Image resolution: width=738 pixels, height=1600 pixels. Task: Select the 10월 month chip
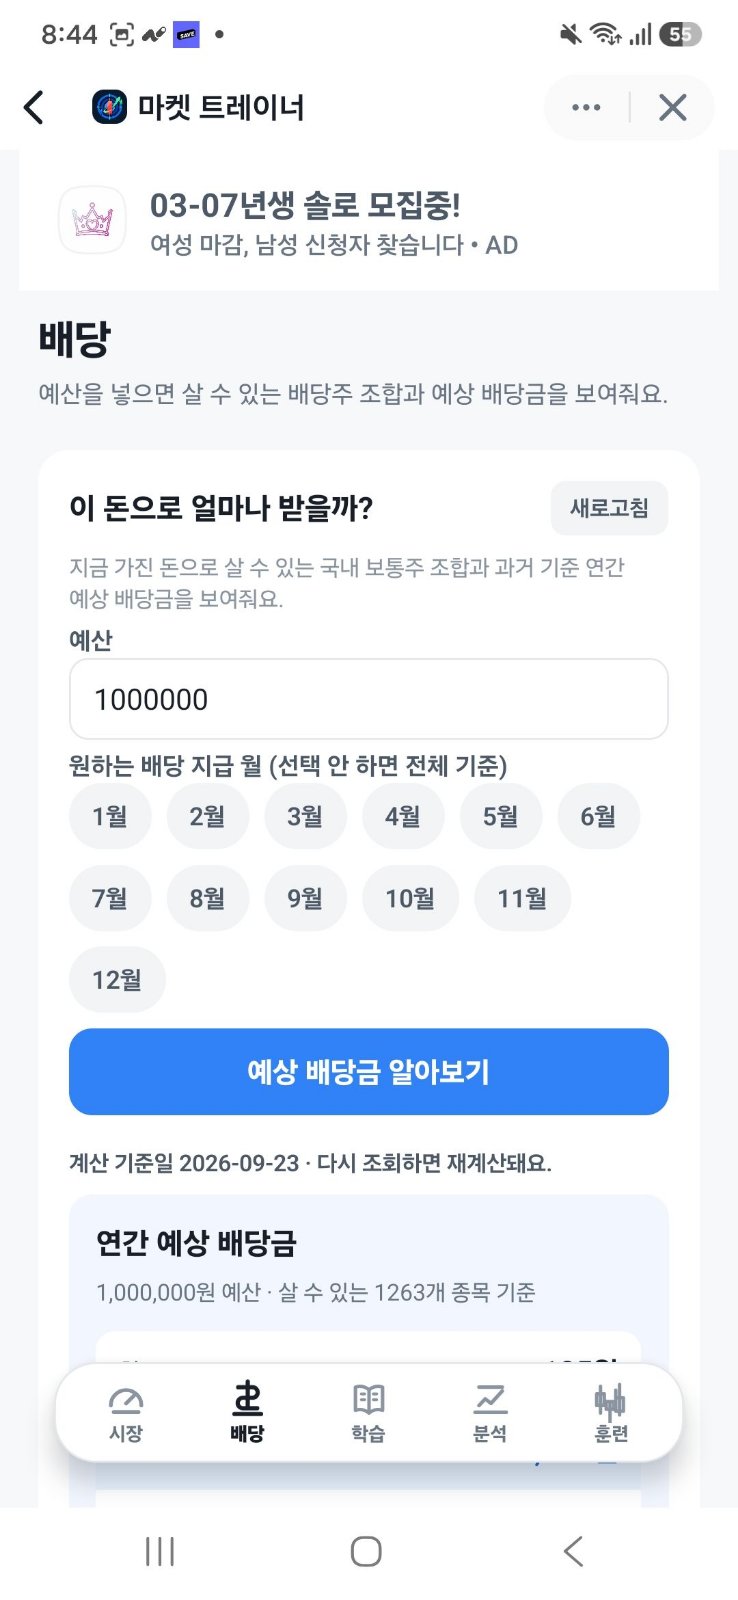410,898
